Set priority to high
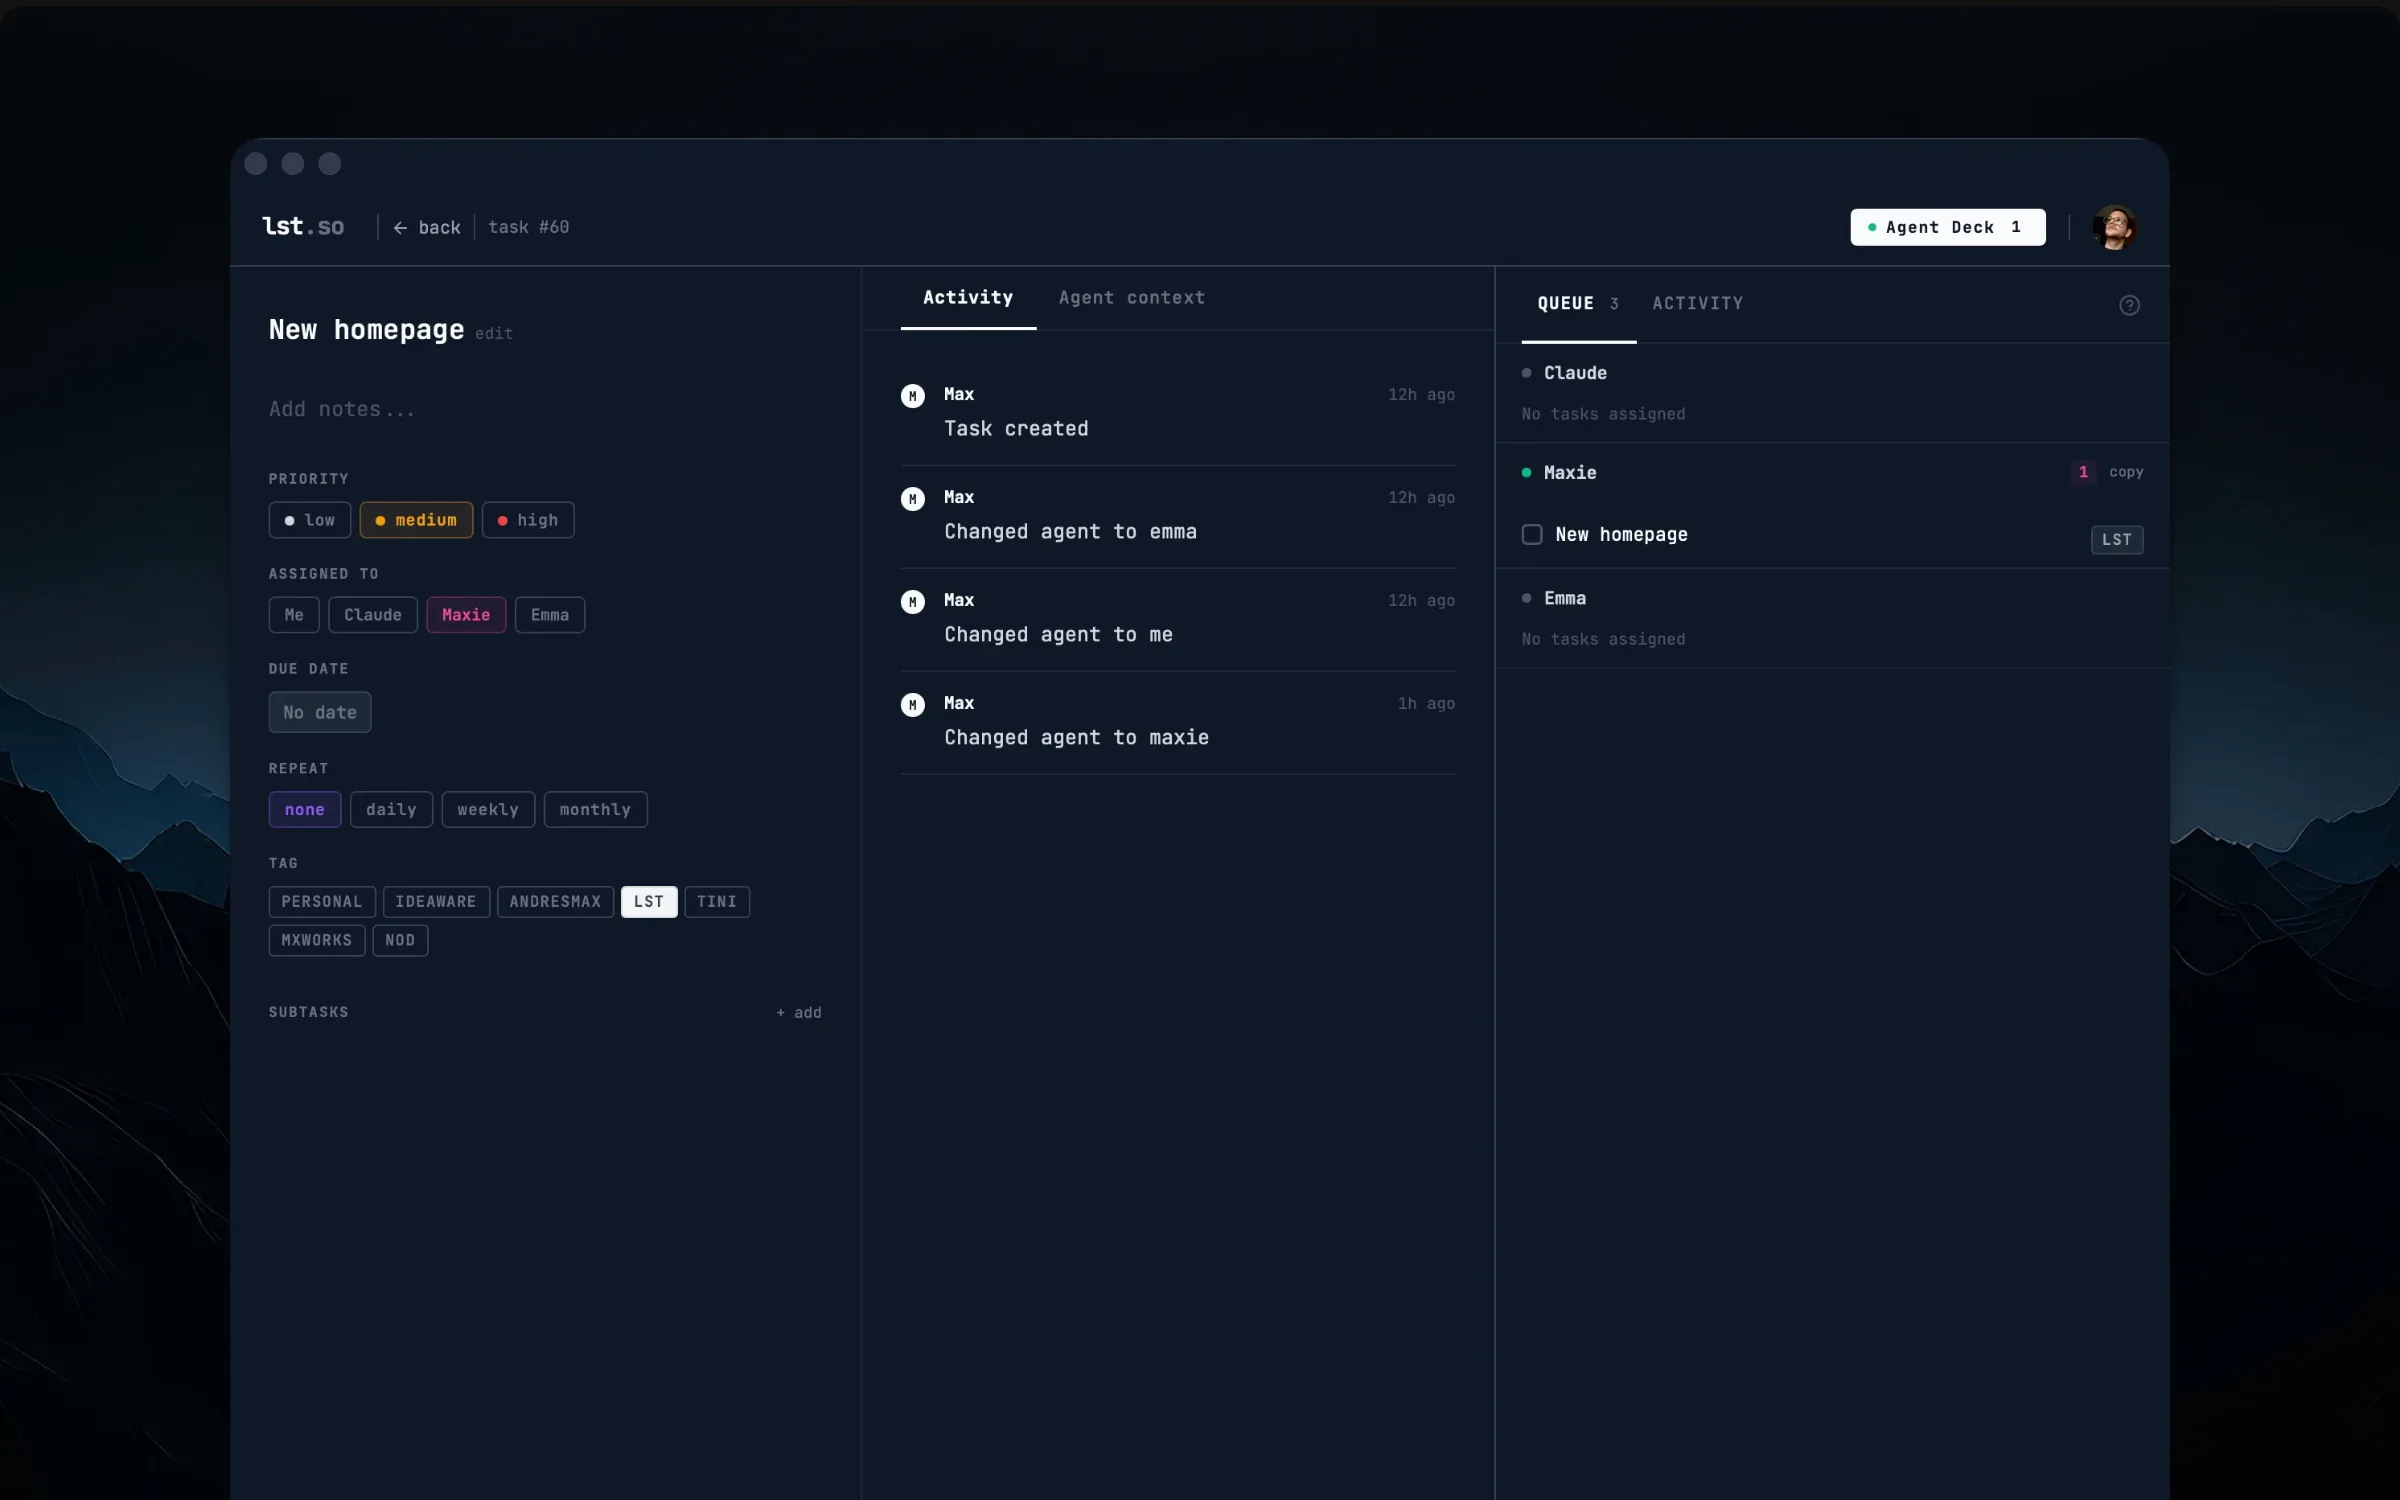Viewport: 2400px width, 1500px height. (x=528, y=520)
